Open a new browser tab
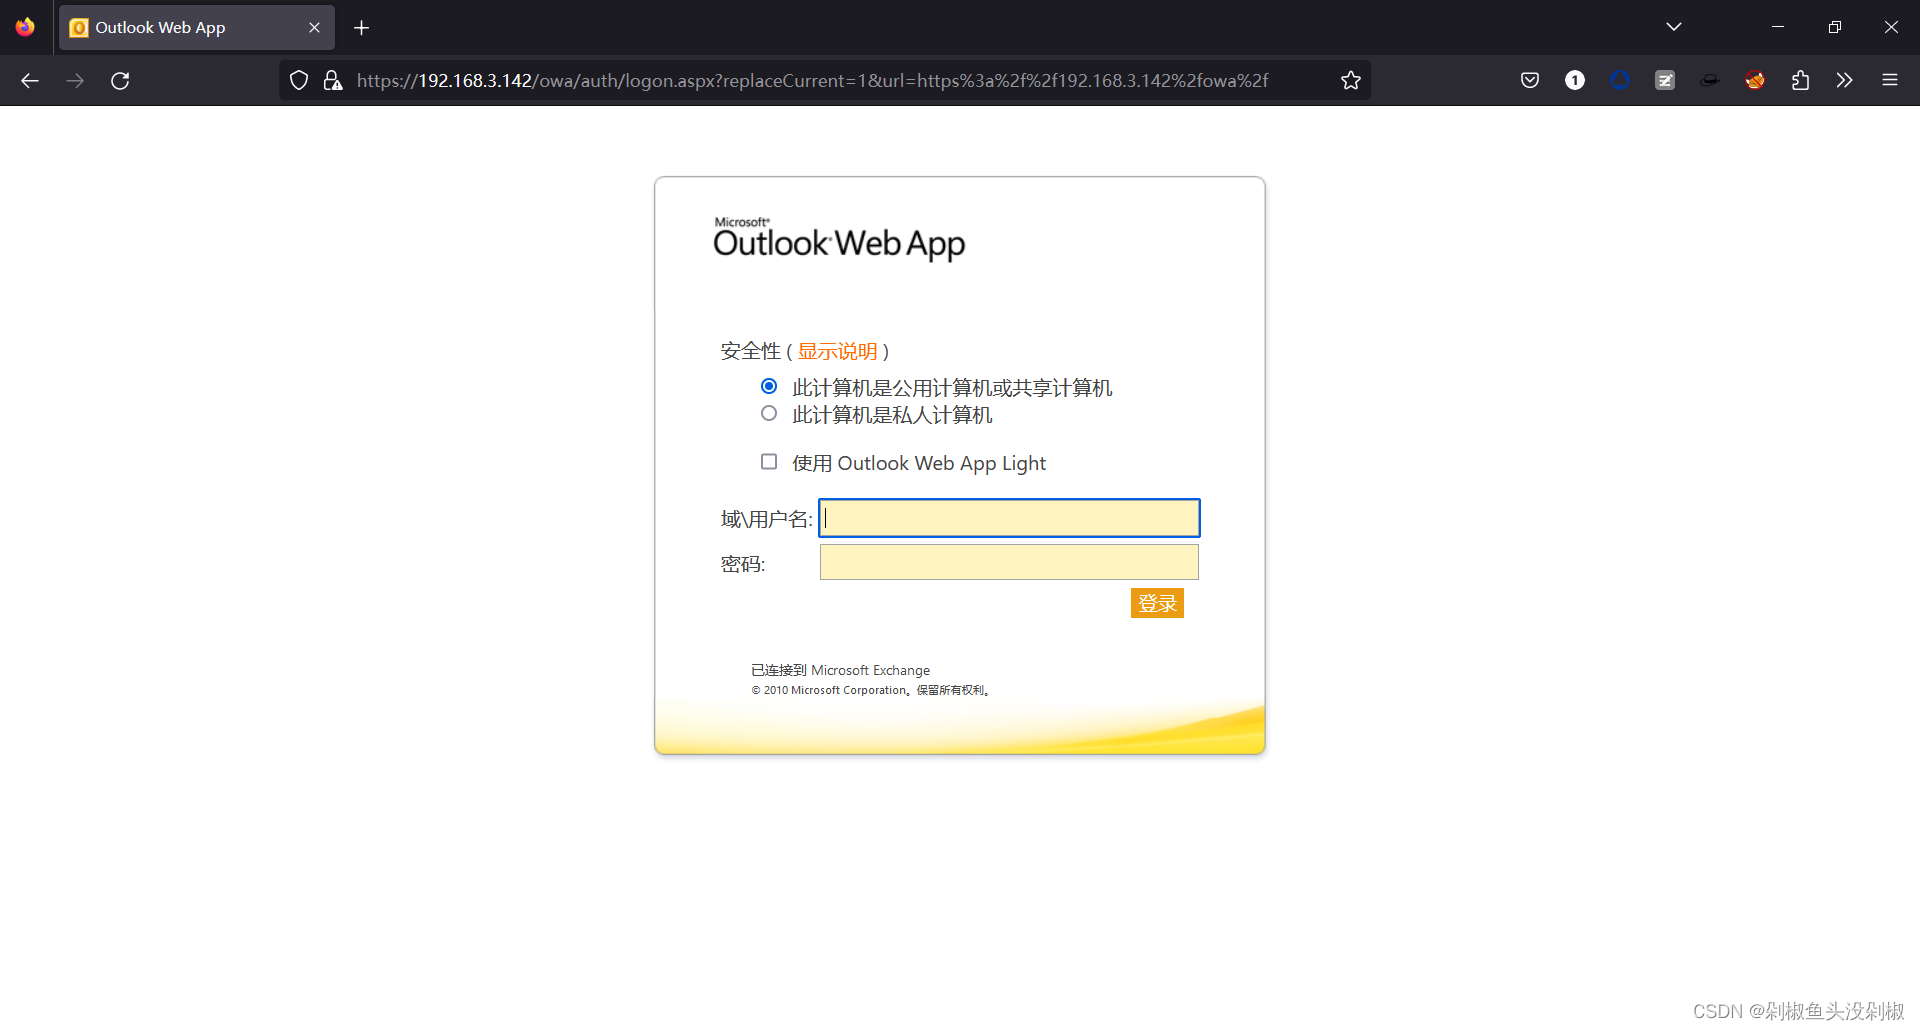 [362, 27]
